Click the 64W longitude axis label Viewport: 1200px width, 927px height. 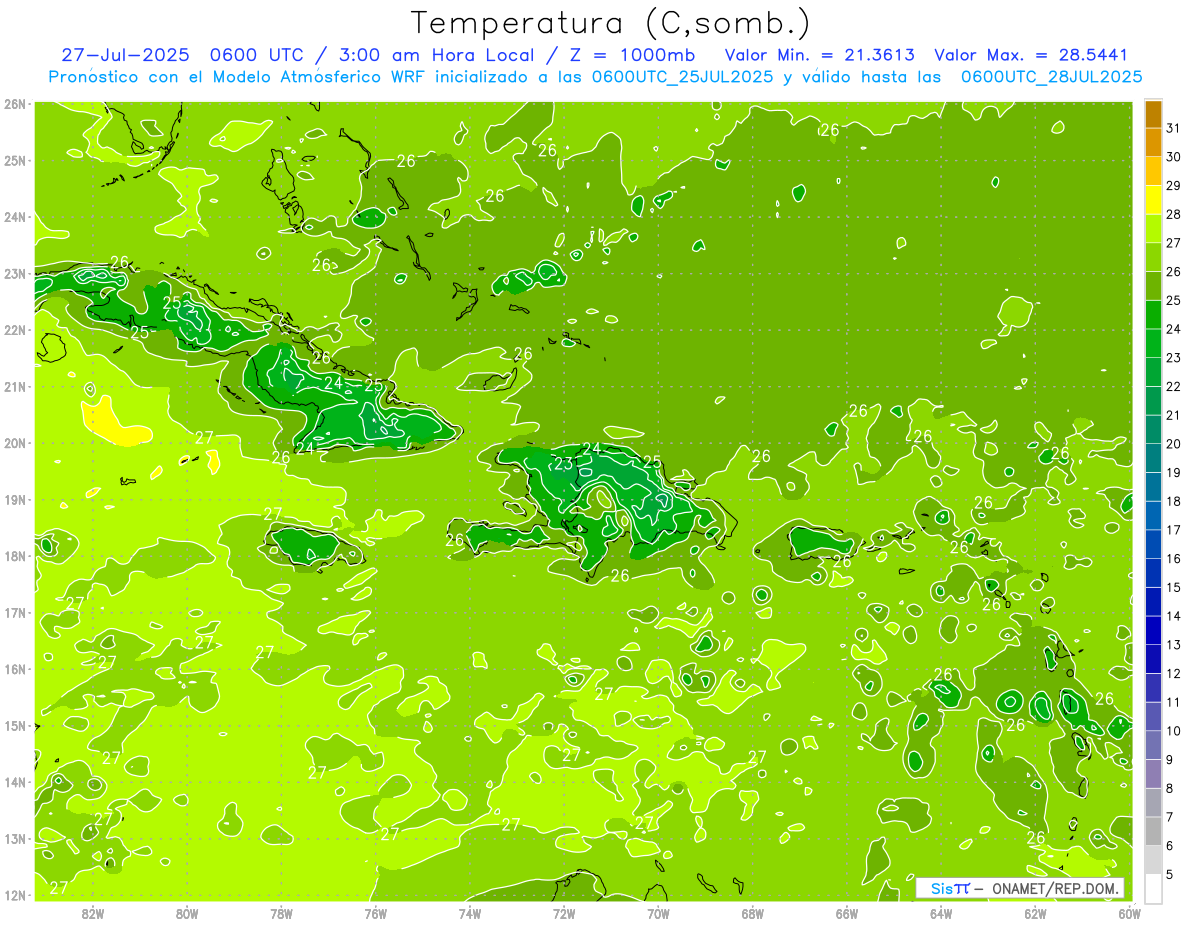[941, 913]
